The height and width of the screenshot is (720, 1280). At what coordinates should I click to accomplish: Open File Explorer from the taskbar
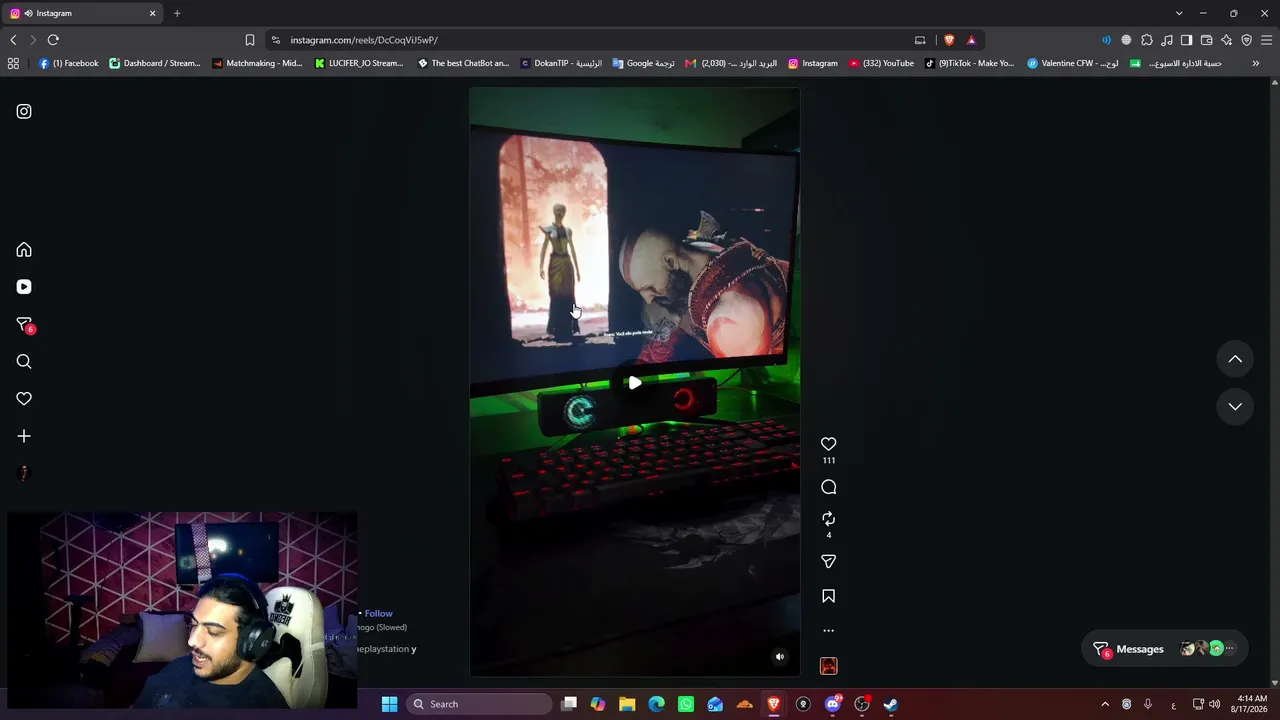(x=627, y=704)
